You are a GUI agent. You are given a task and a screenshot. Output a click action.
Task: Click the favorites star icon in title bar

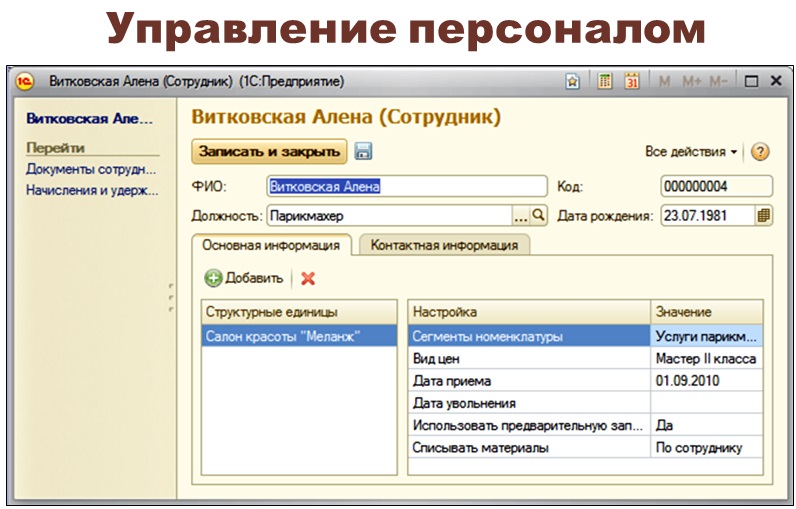pyautogui.click(x=573, y=81)
